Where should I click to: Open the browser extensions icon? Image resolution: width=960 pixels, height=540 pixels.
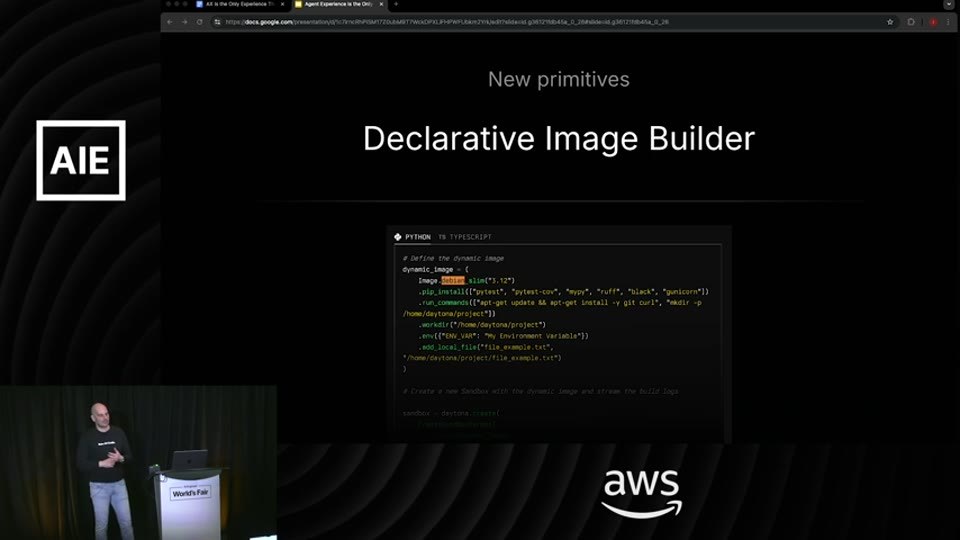click(x=911, y=22)
